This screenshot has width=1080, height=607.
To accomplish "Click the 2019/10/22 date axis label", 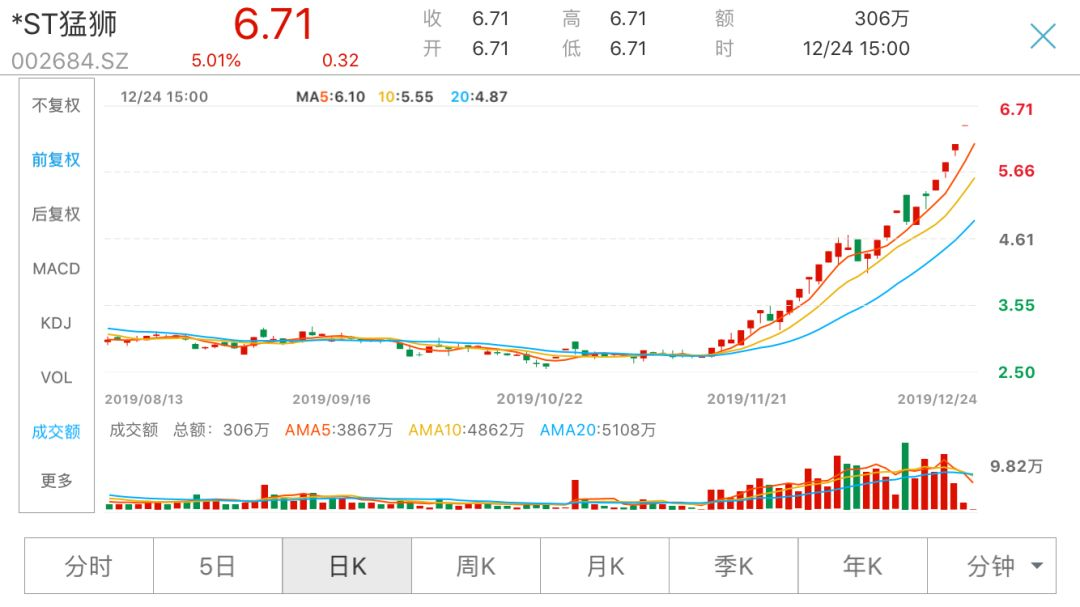I will point(539,399).
